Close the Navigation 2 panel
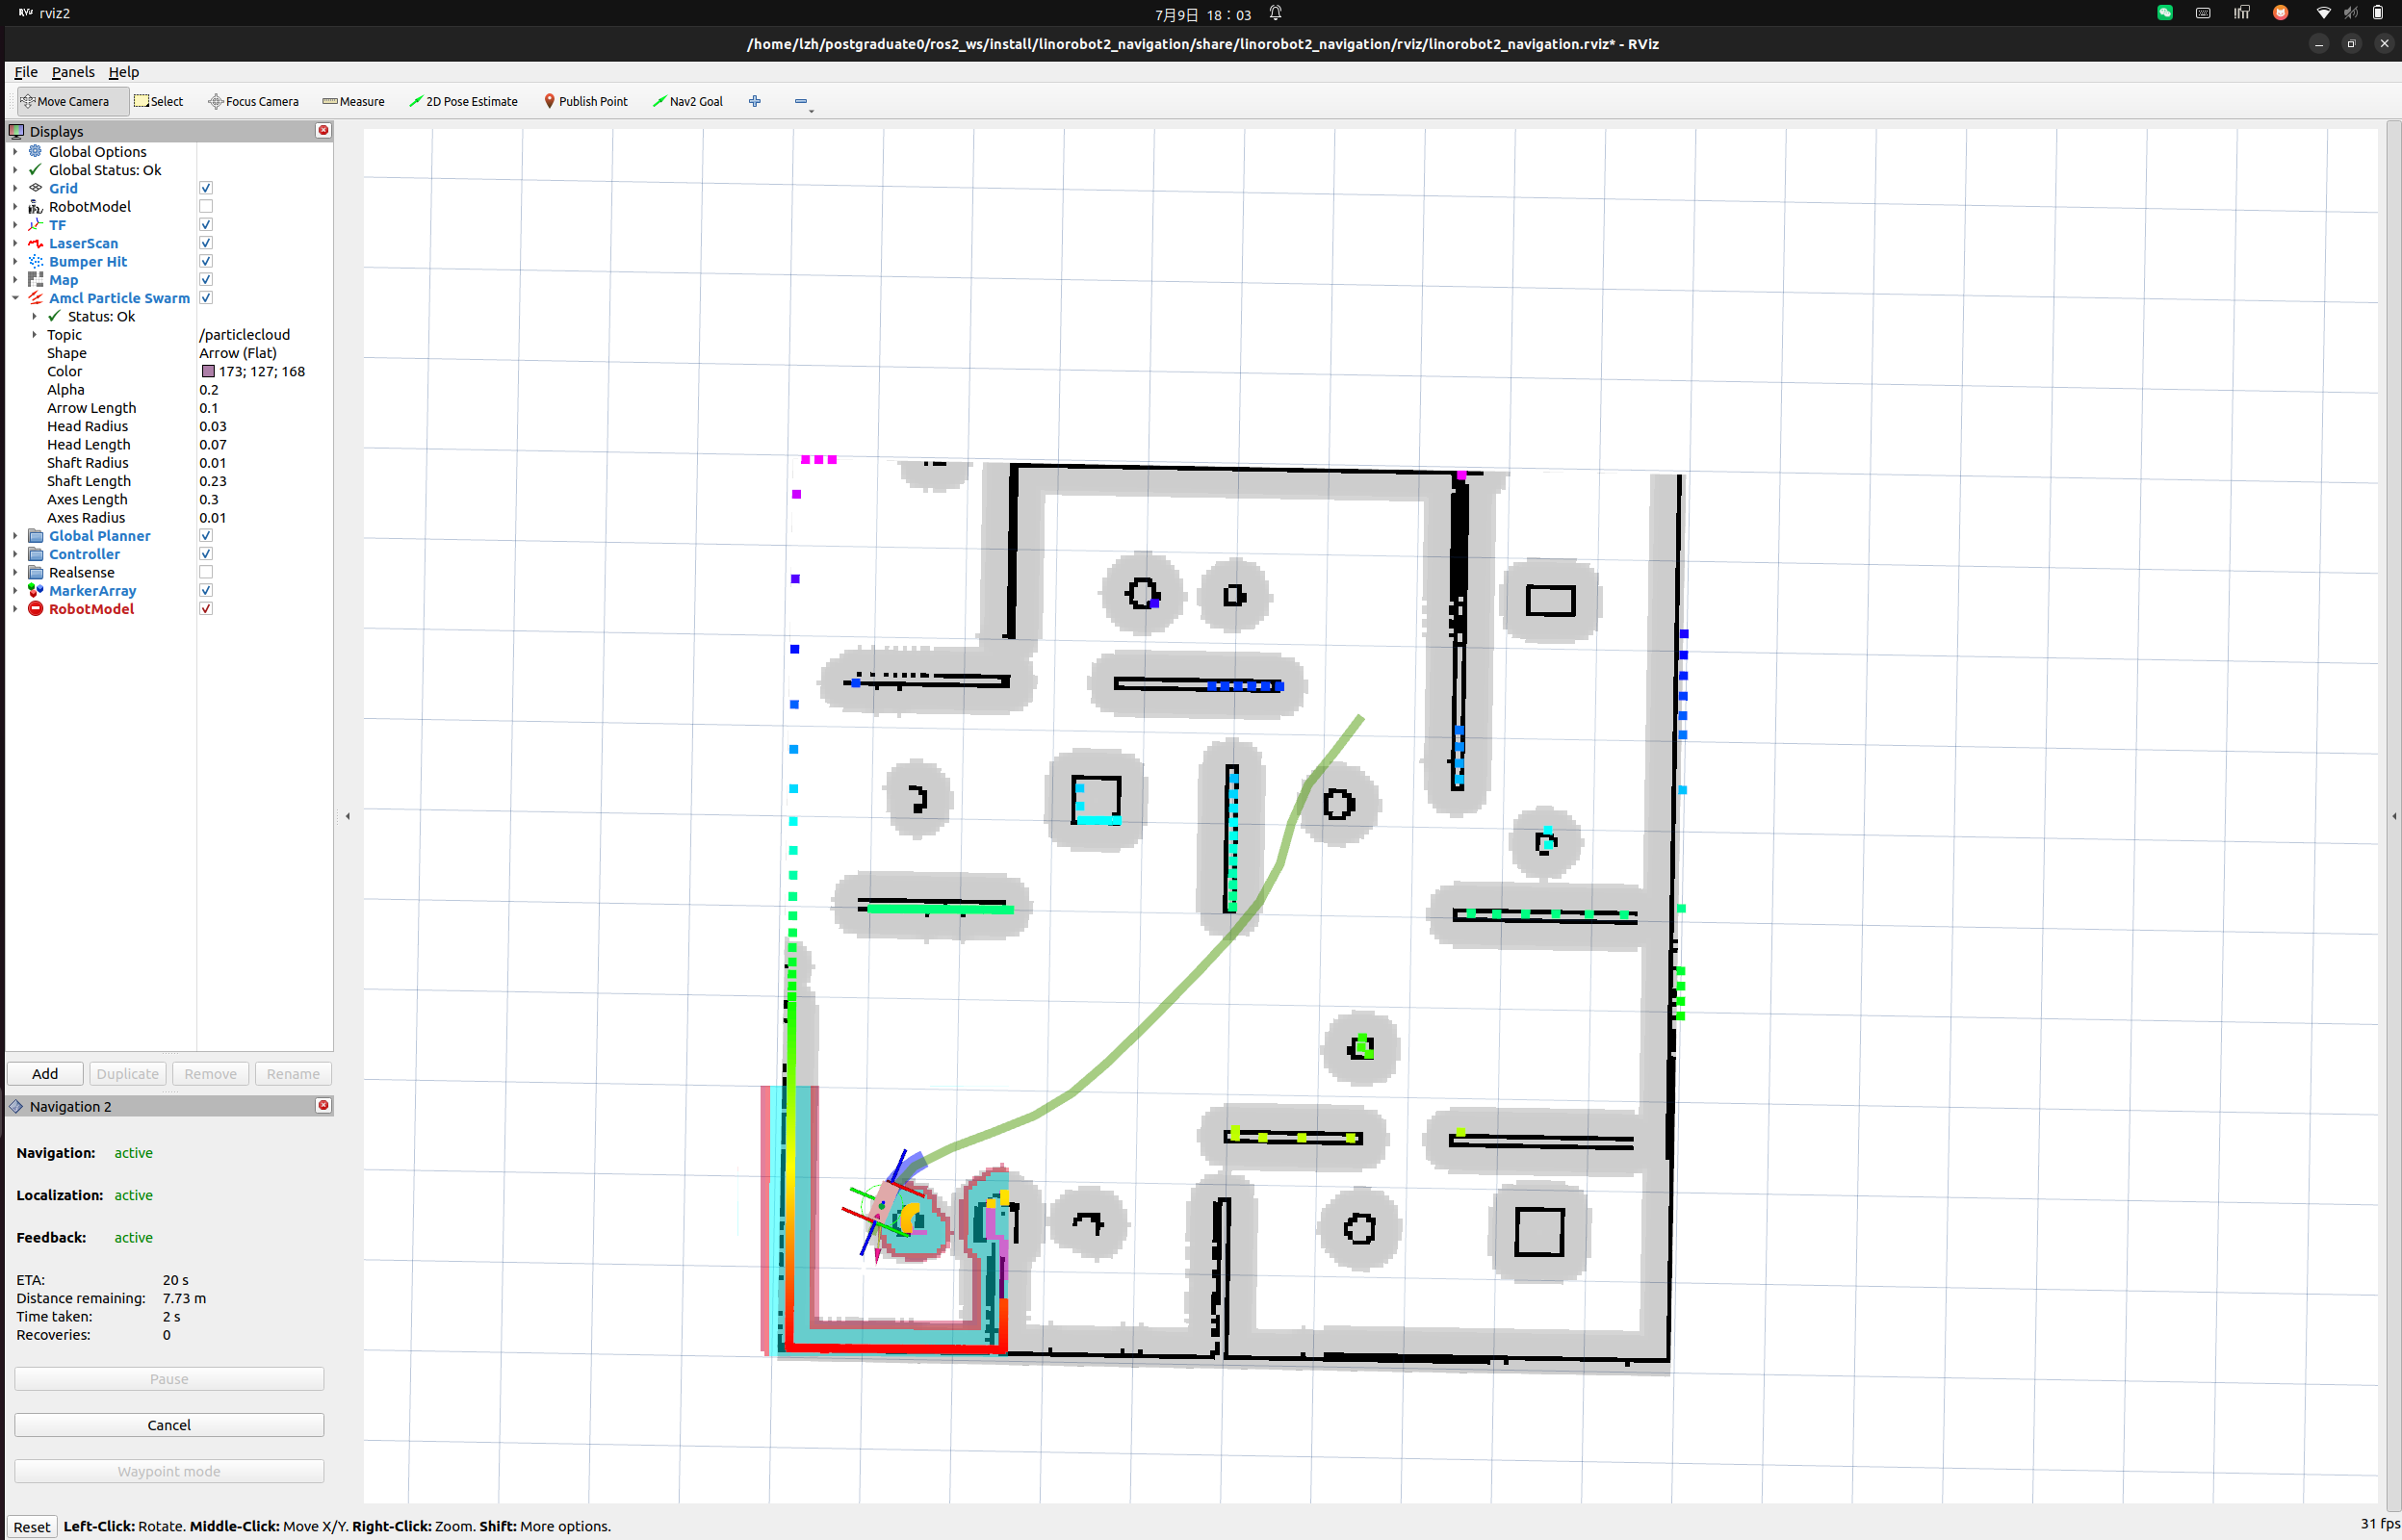 323,1105
